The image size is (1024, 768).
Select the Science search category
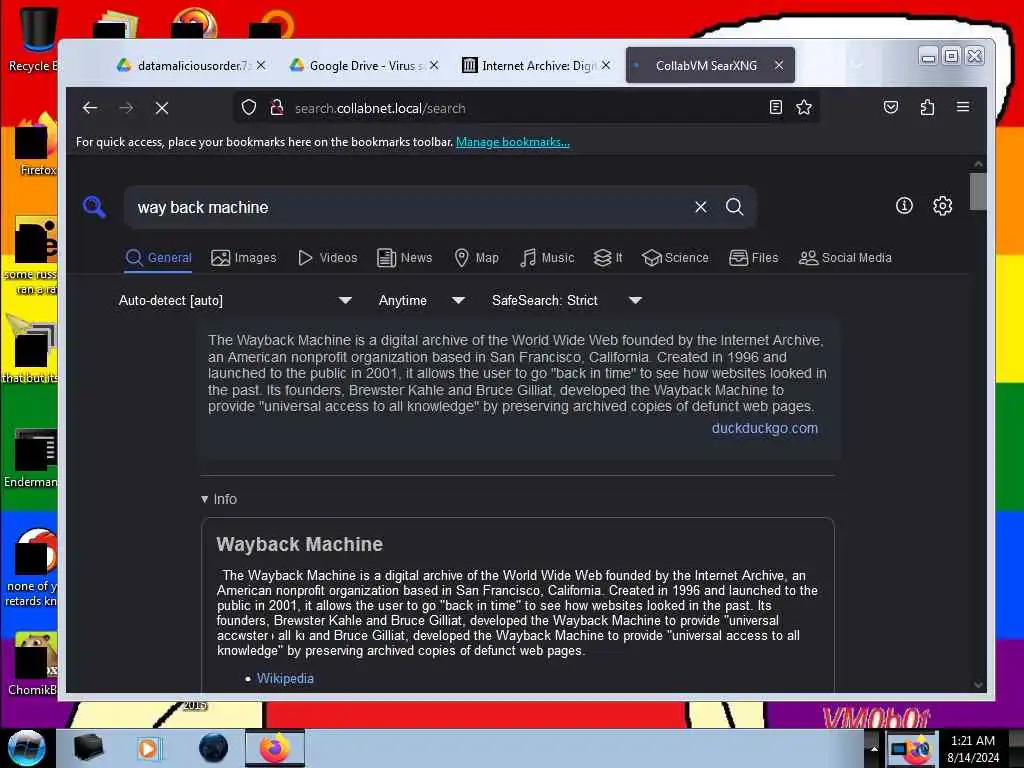(x=675, y=258)
